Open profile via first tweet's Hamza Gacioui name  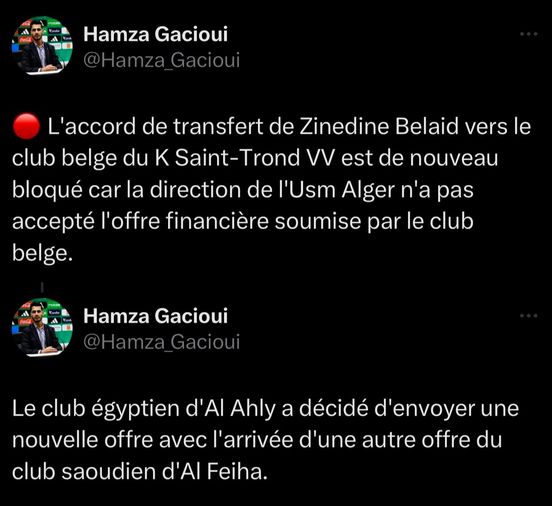pos(156,34)
